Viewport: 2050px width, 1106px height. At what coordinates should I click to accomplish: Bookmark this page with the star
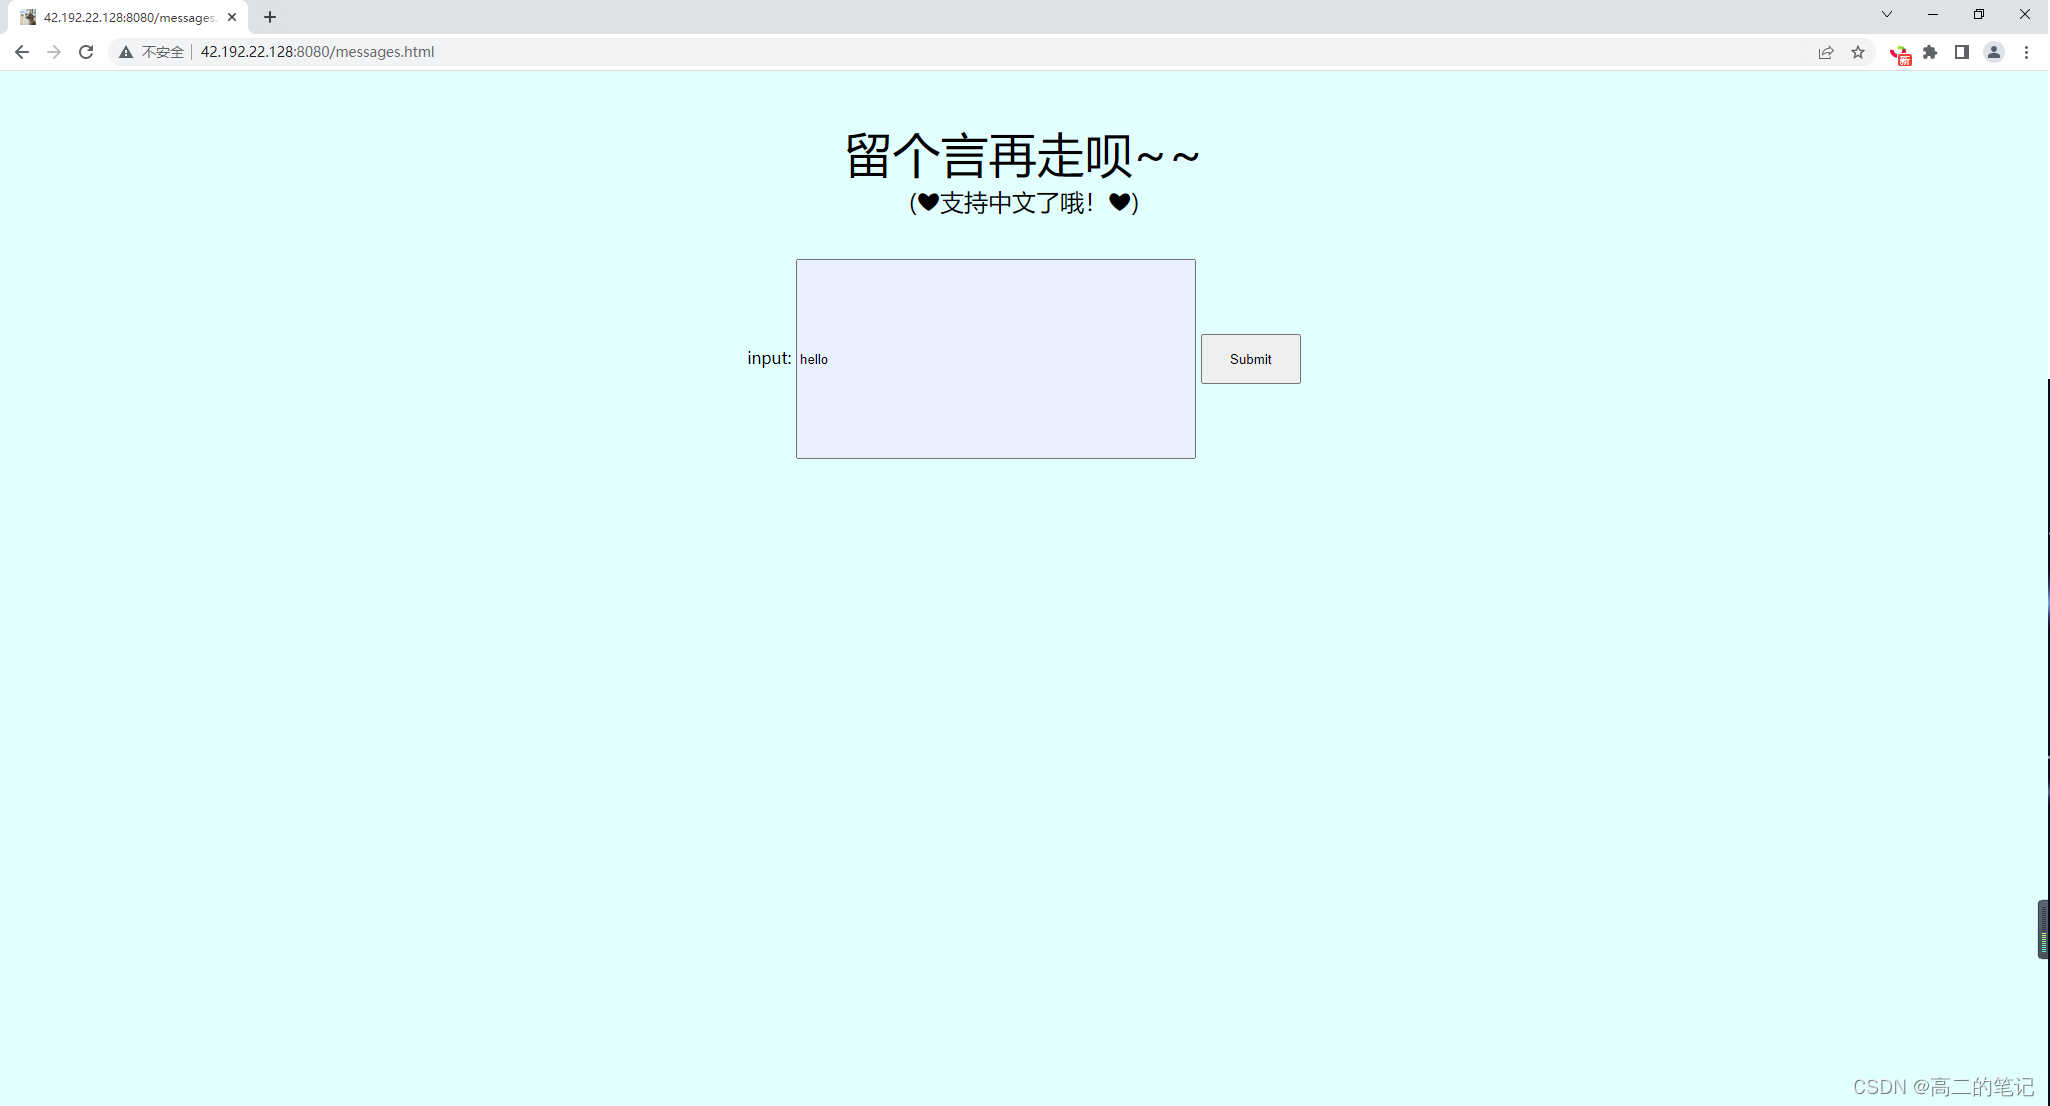1858,52
